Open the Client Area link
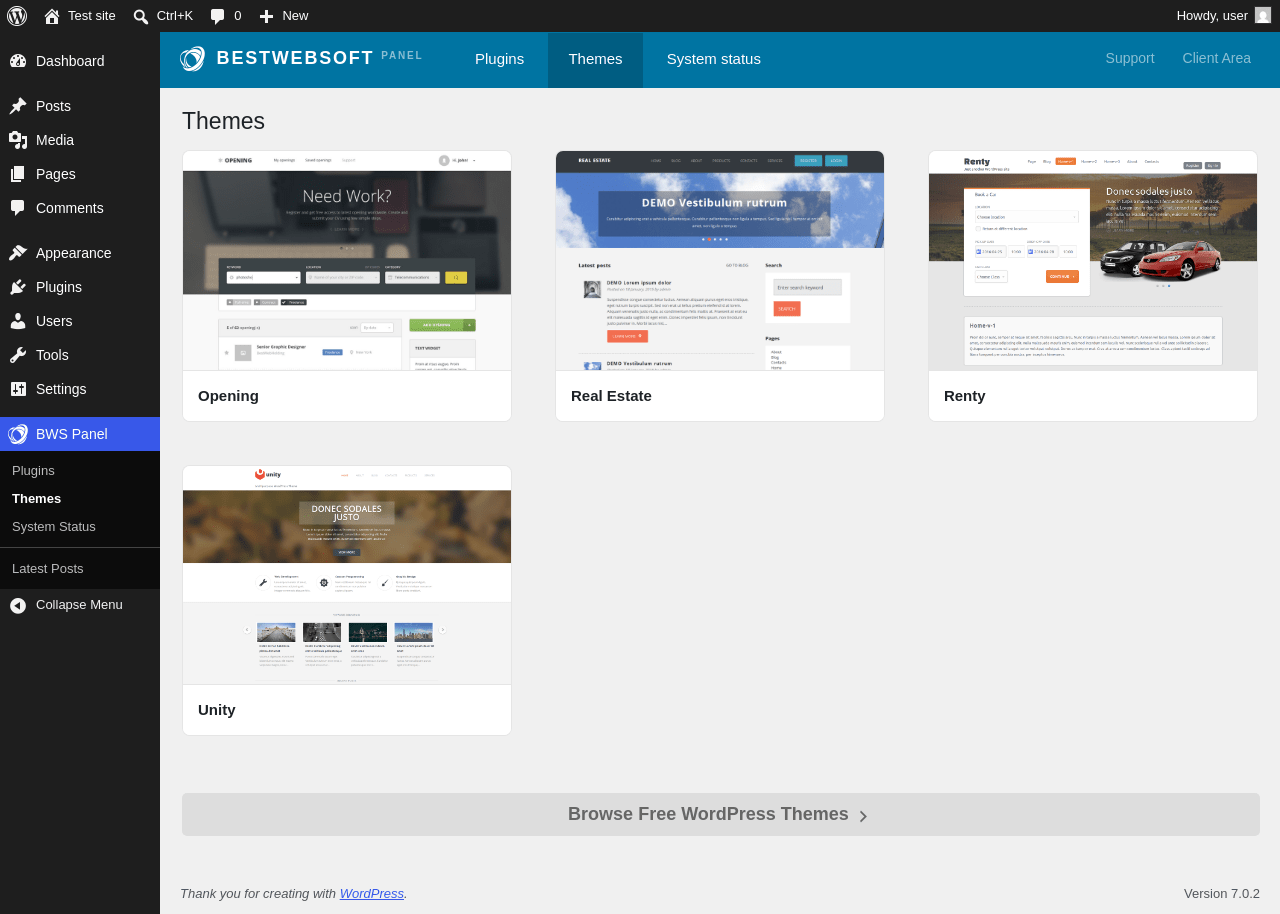The image size is (1280, 914). coord(1217,59)
